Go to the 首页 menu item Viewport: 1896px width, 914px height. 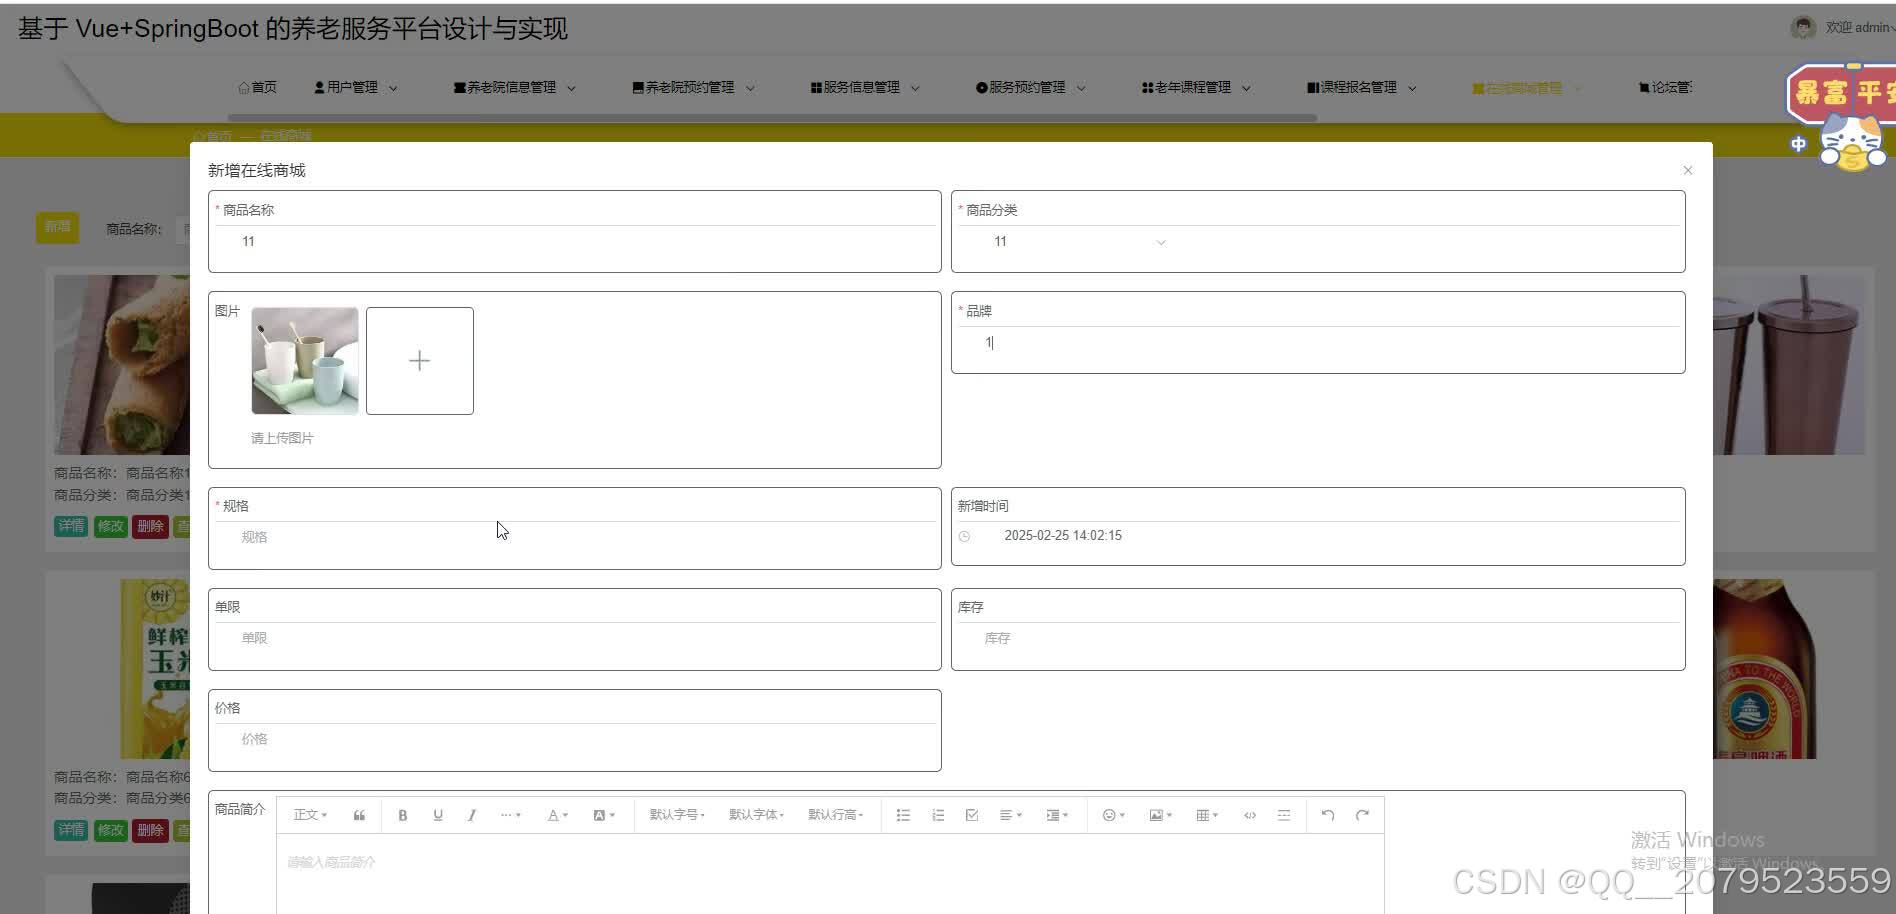pyautogui.click(x=258, y=88)
